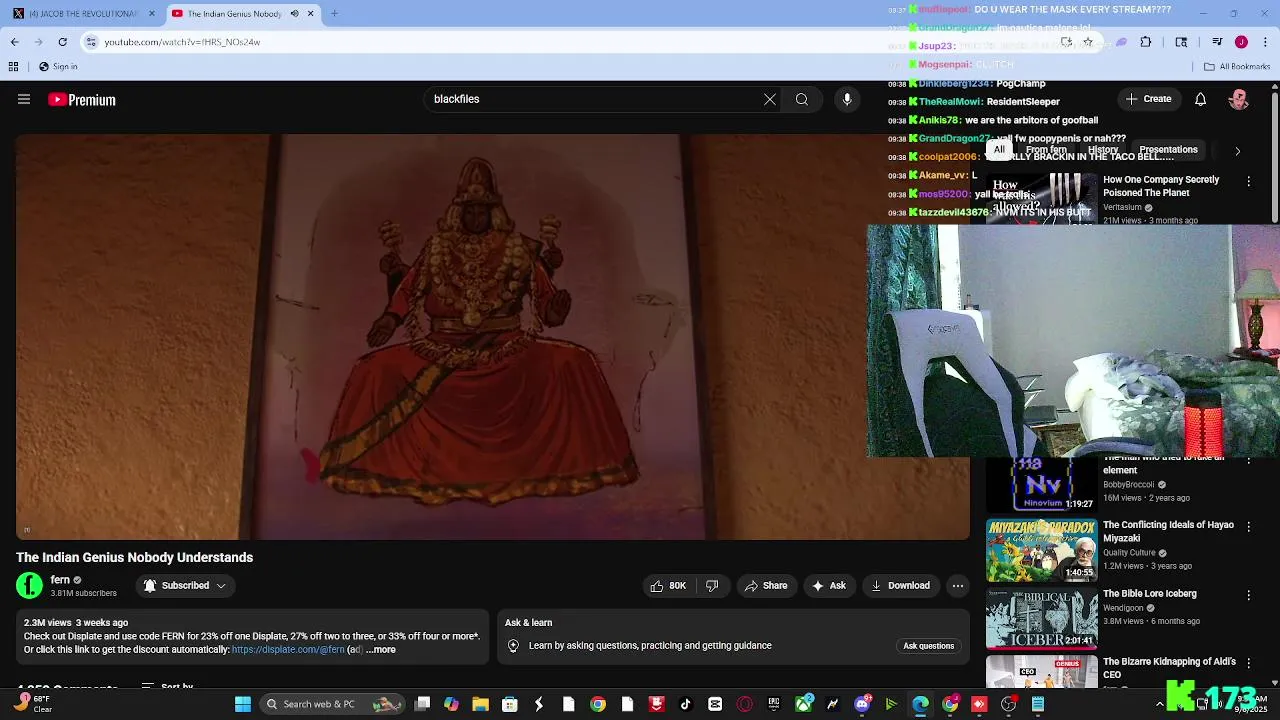Open options for Veritasium video
Viewport: 1280px width, 720px height.
point(1248,182)
